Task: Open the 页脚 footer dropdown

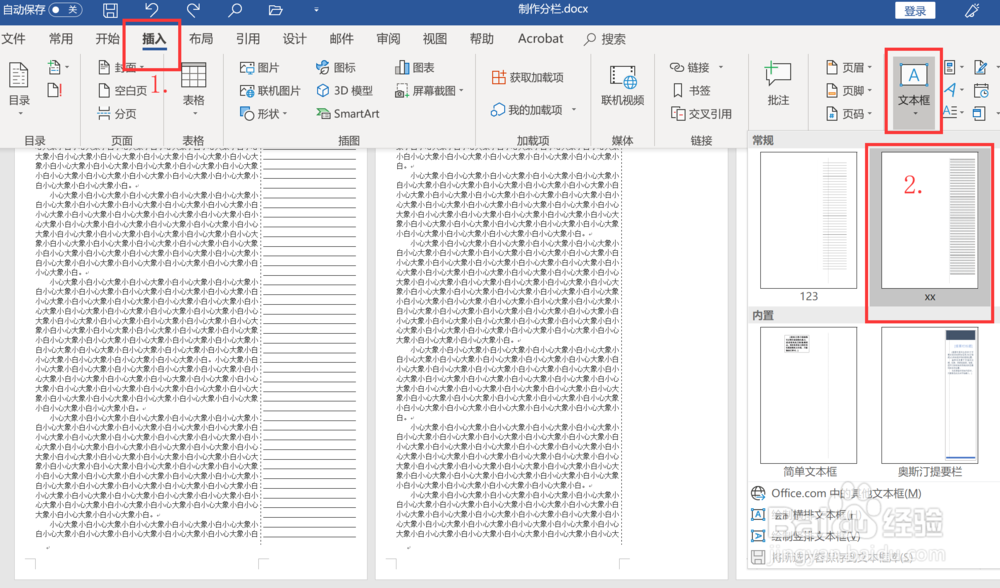Action: (x=849, y=91)
